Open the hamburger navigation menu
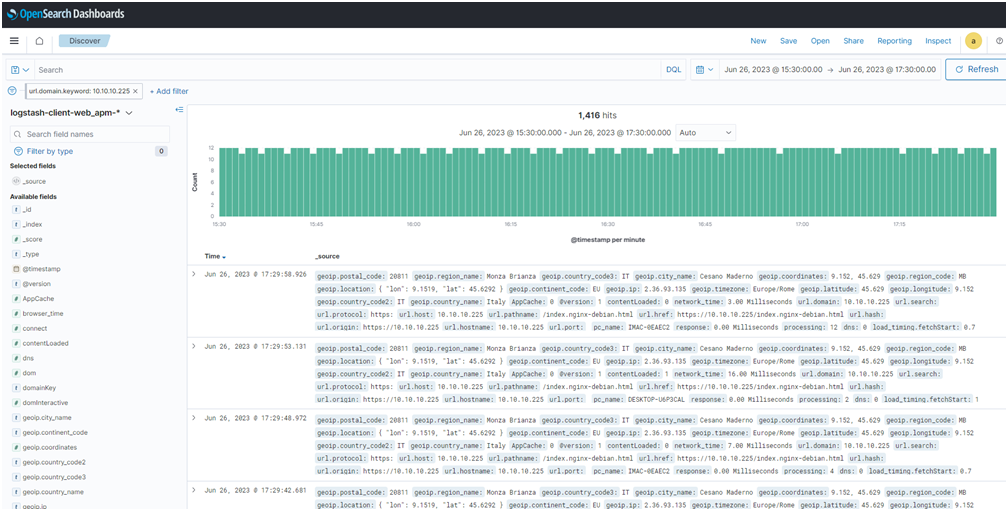Screen dimensions: 1008x511 (14, 40)
